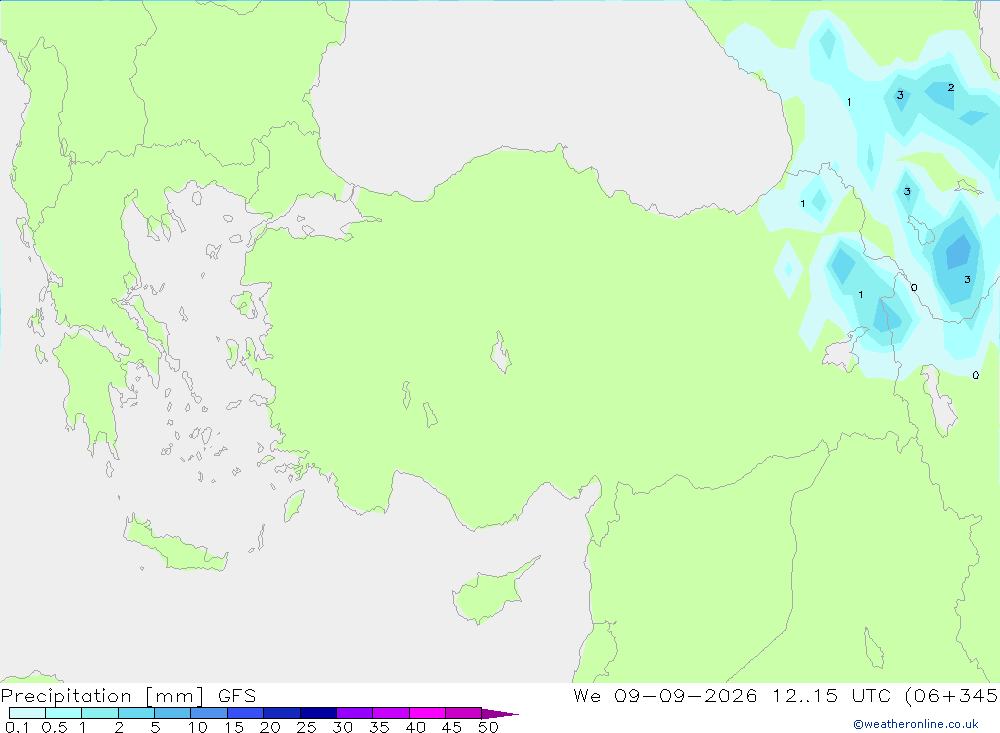Click the 0.1–0.5 mm lightest cyan legend swatch

(27, 713)
